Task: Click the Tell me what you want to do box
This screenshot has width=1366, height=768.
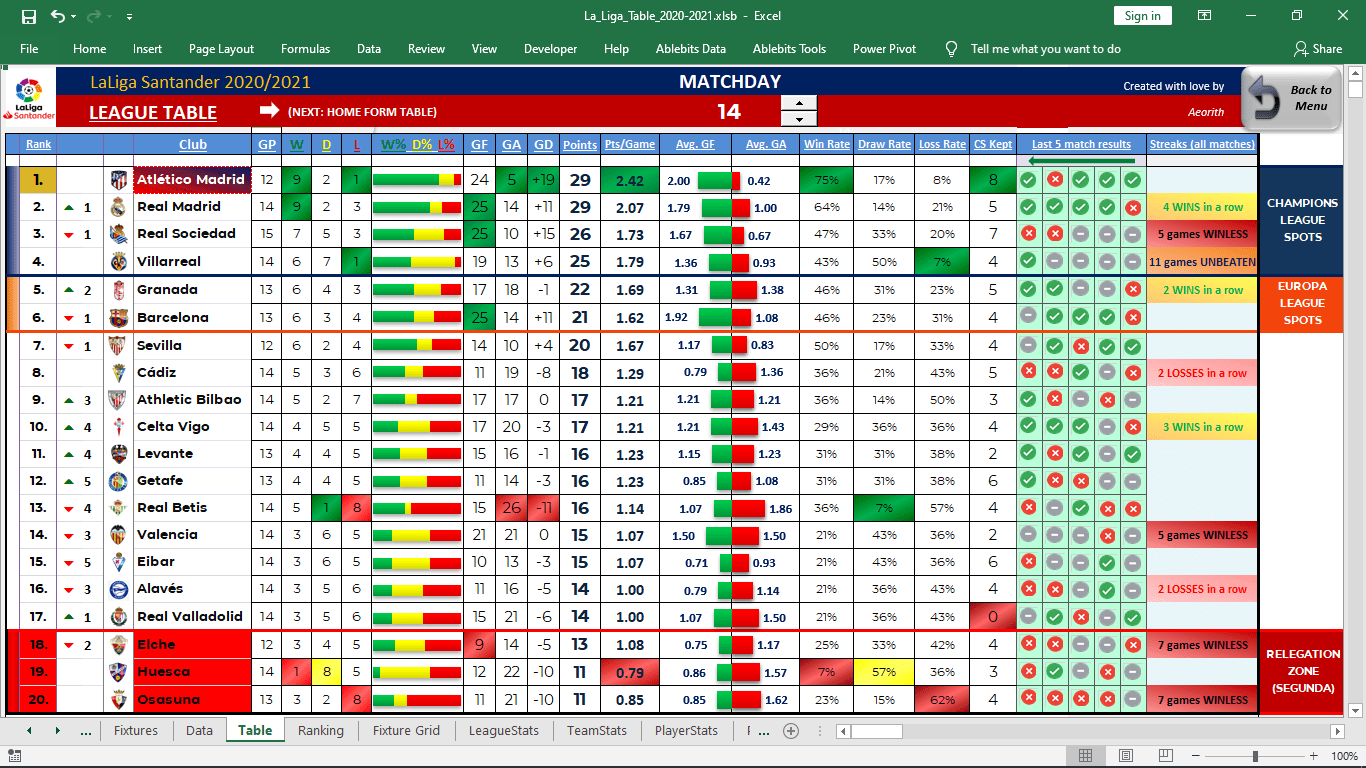Action: point(1040,48)
